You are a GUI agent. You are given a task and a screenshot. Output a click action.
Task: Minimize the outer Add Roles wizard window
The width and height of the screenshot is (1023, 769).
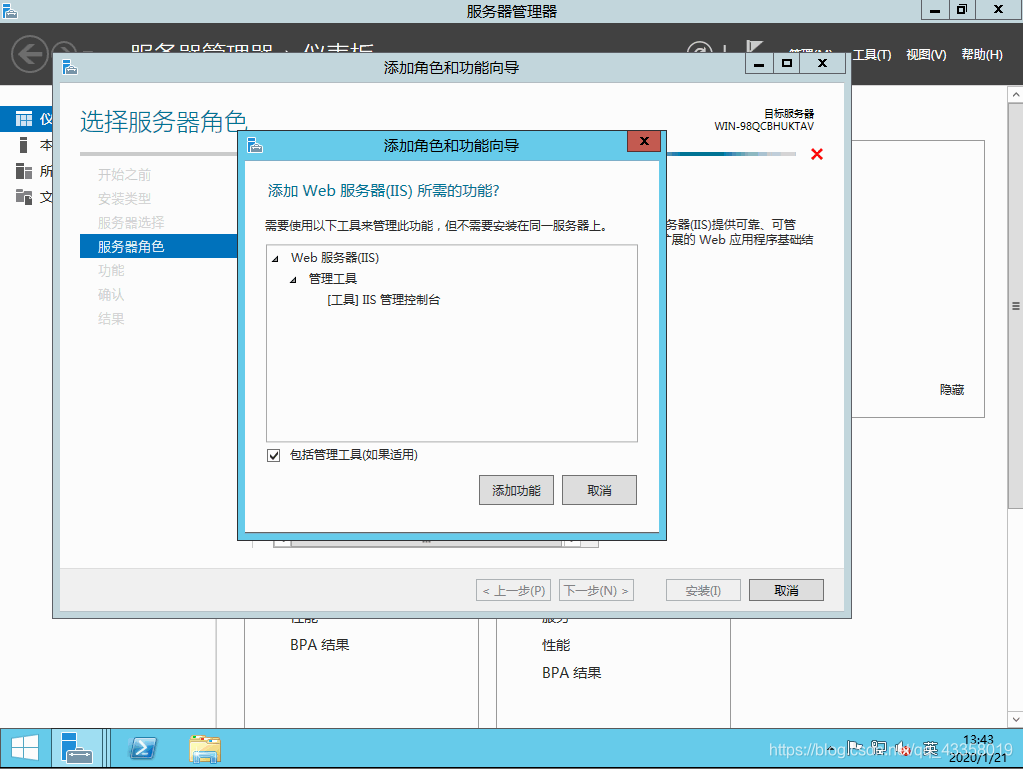pyautogui.click(x=759, y=64)
